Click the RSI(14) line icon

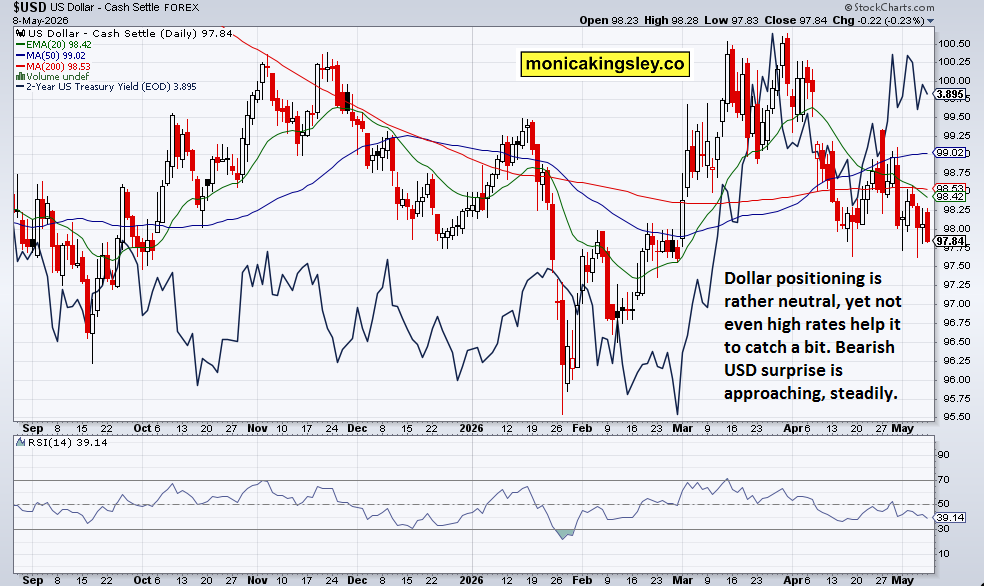(x=20, y=442)
